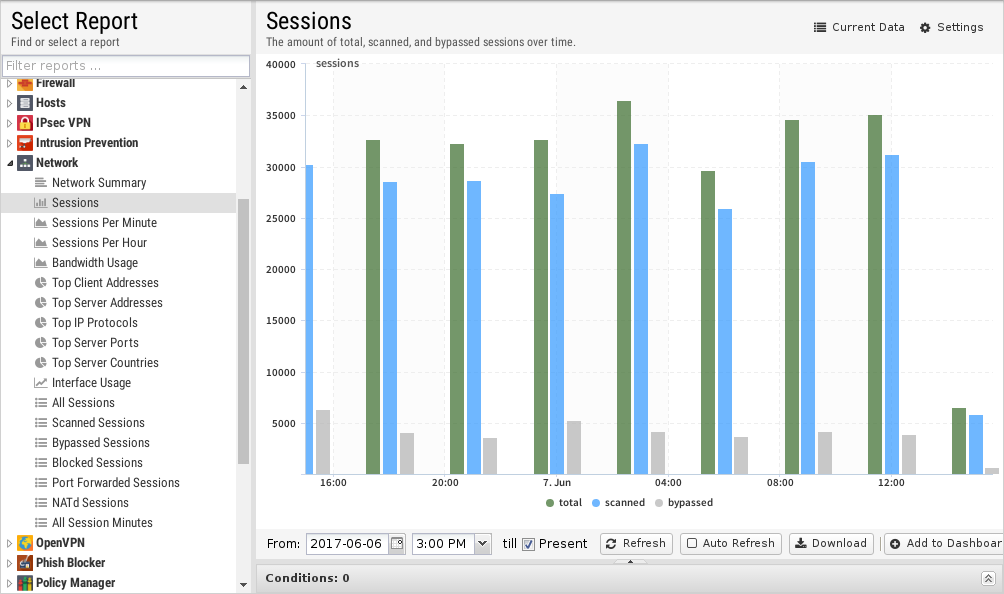Toggle the scanned series in legend
Viewport: 1004px width, 594px height.
tap(618, 503)
